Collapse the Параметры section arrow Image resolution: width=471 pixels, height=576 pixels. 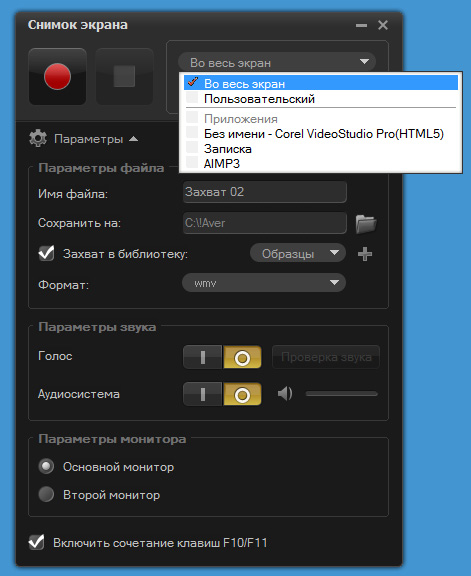(x=134, y=139)
